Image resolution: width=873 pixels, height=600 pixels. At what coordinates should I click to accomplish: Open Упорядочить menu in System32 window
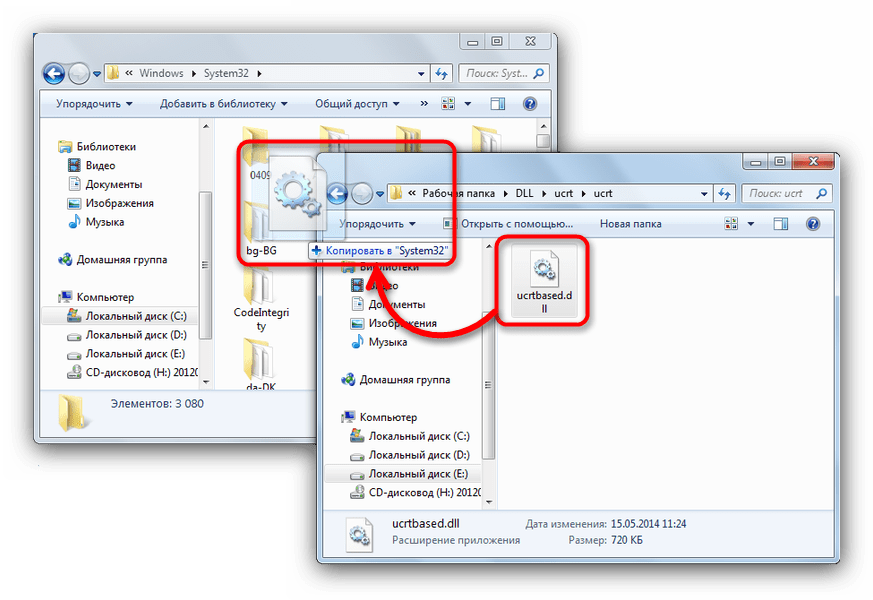(x=94, y=104)
